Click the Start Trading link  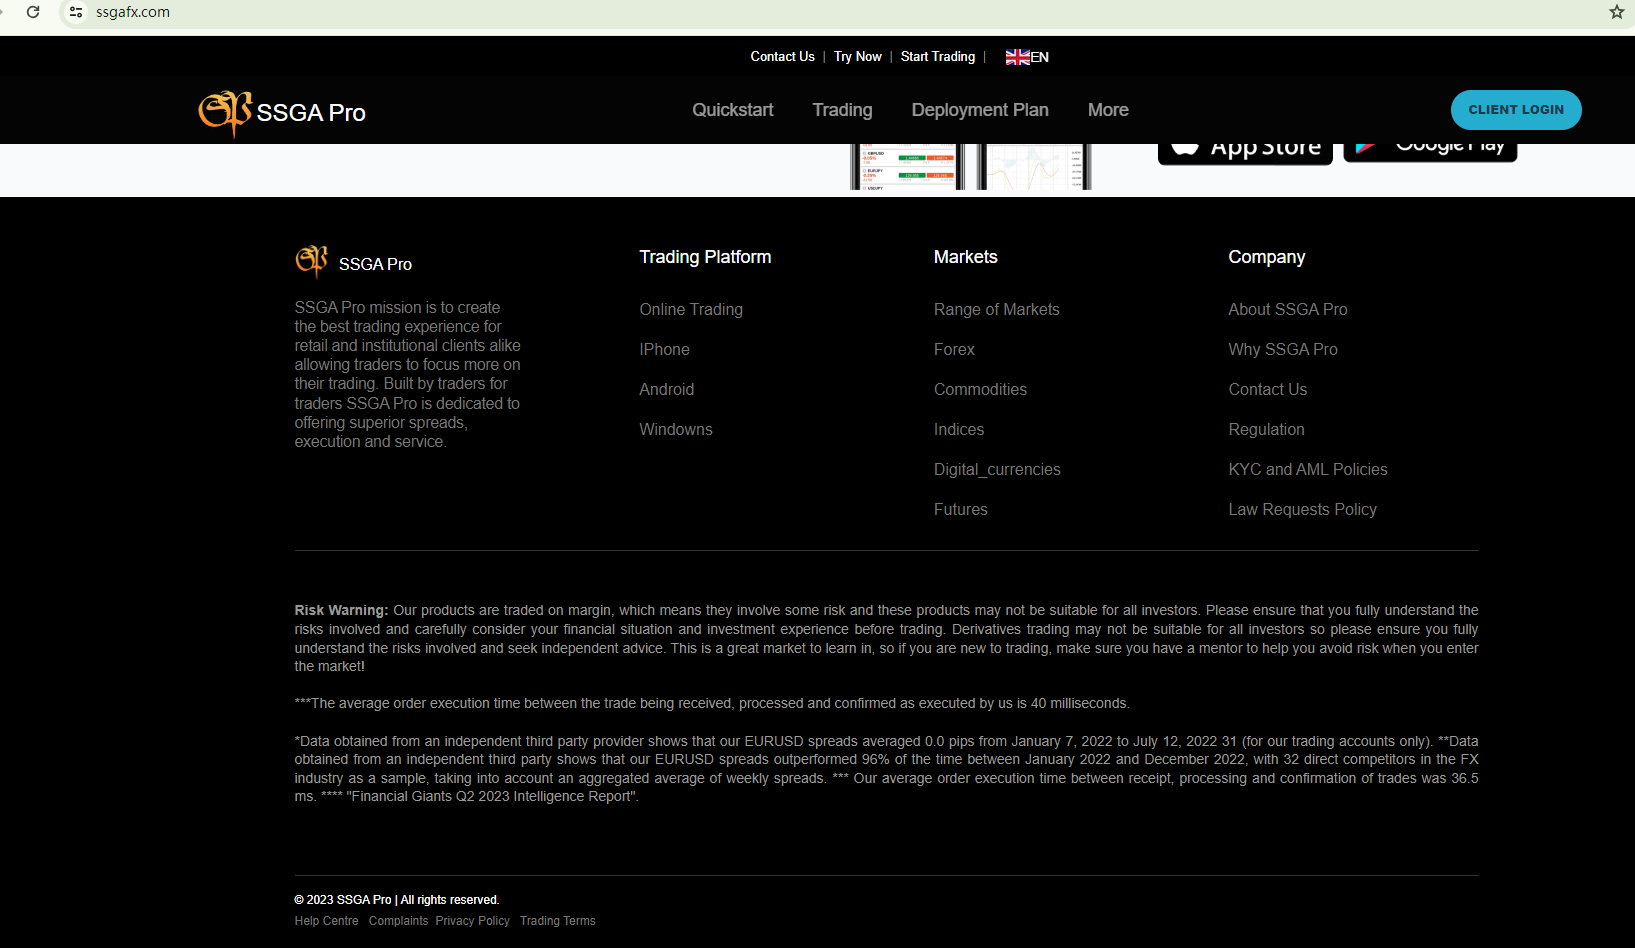pos(938,57)
